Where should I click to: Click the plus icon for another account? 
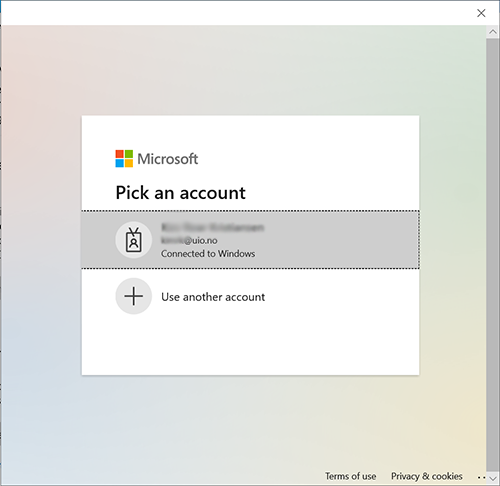tap(134, 296)
